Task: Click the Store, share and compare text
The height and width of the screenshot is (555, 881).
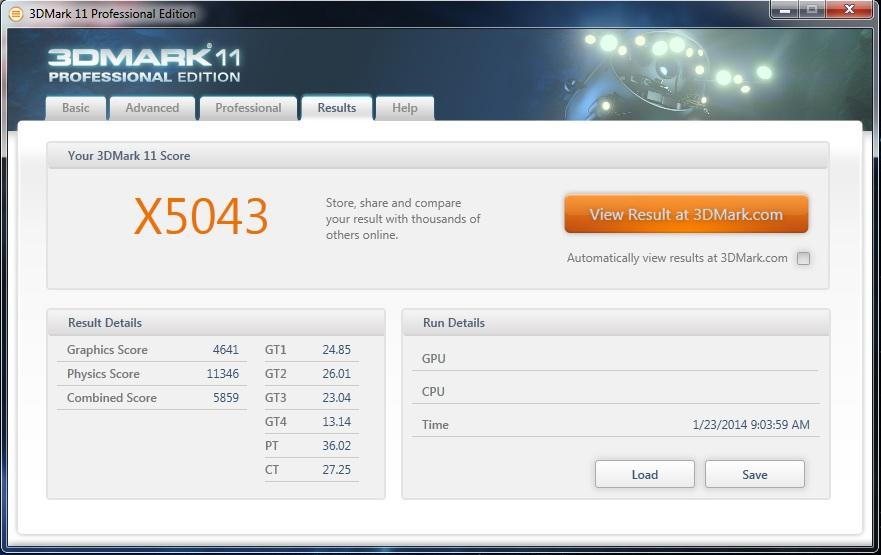Action: 403,219
